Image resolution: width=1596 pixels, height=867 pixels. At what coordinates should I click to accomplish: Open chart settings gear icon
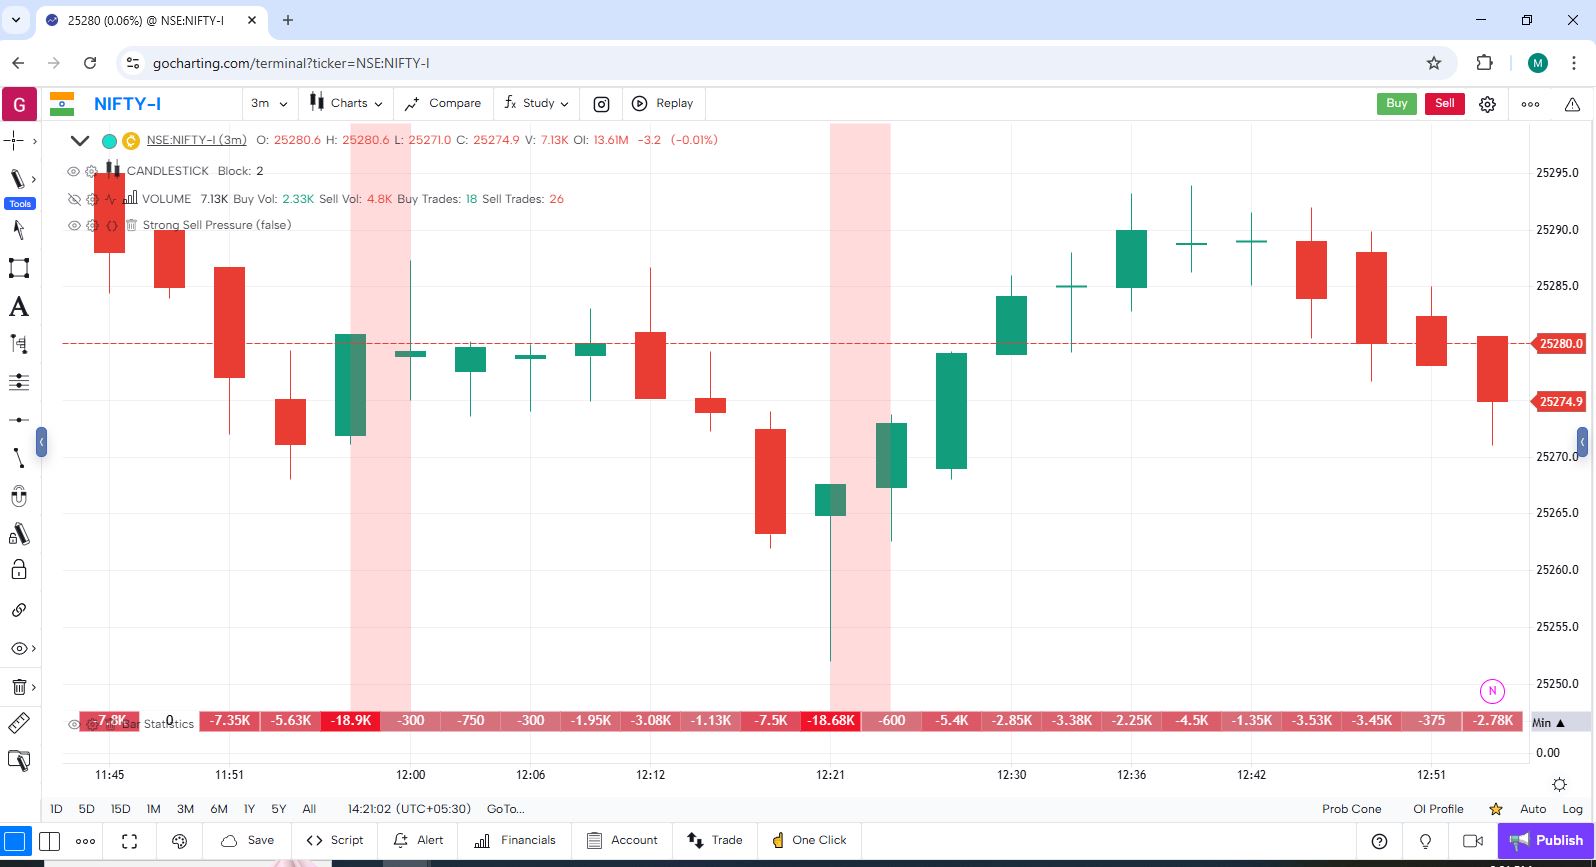[1487, 104]
